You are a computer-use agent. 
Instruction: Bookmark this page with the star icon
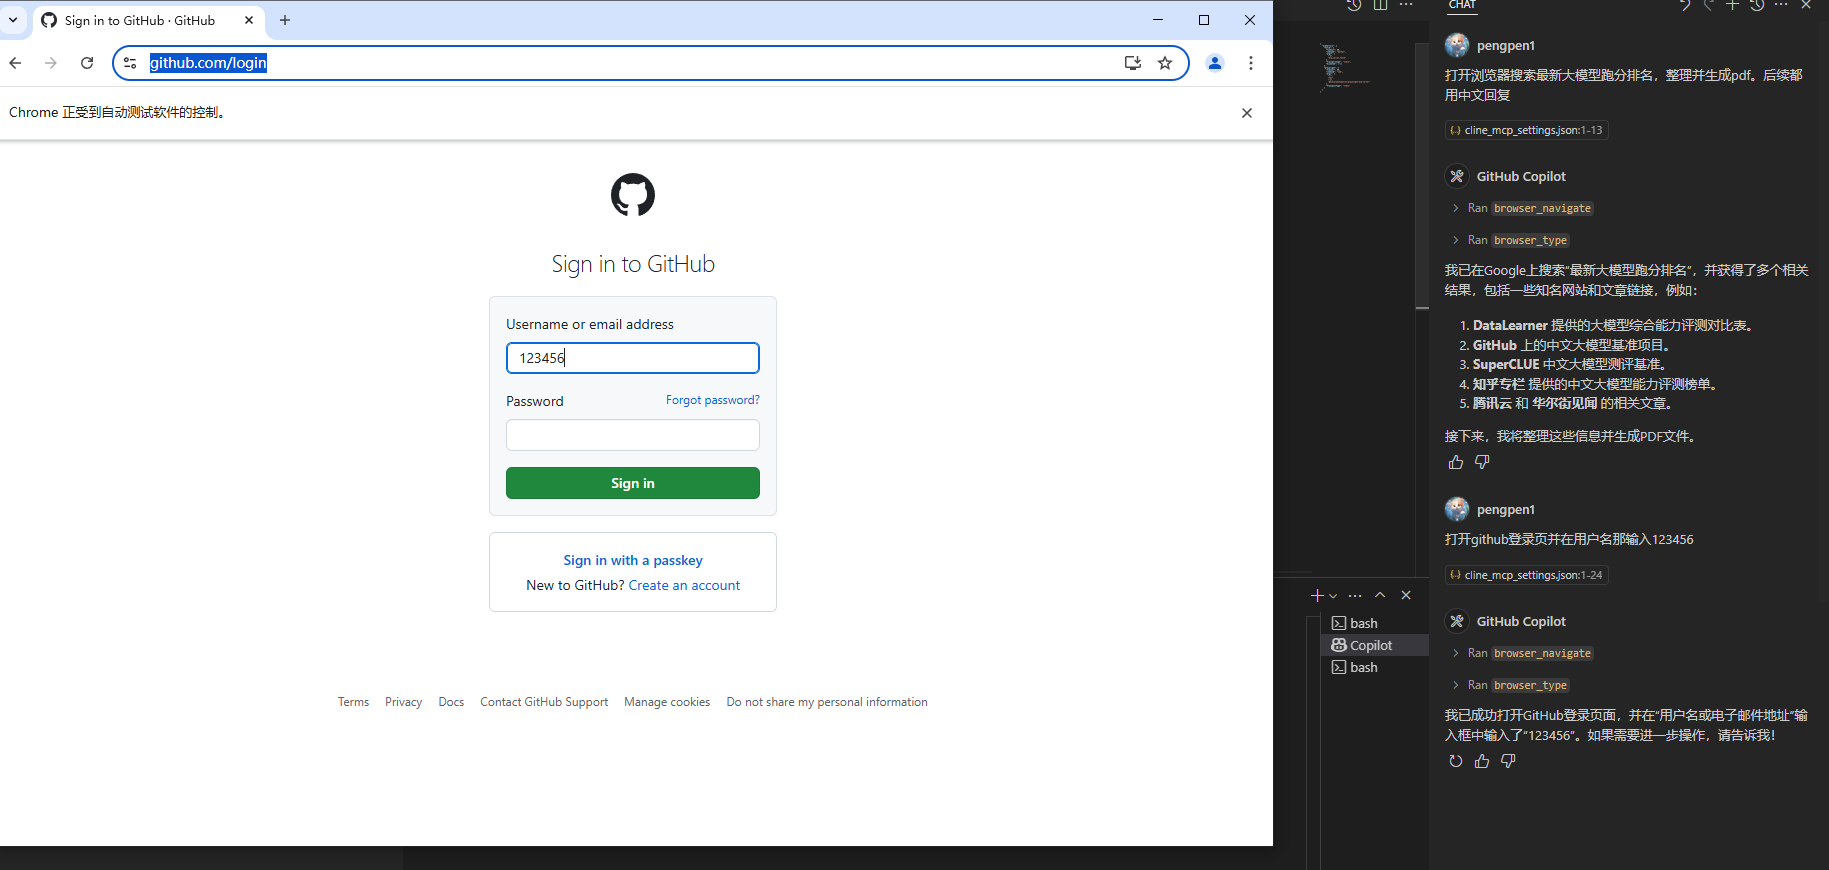click(1165, 63)
